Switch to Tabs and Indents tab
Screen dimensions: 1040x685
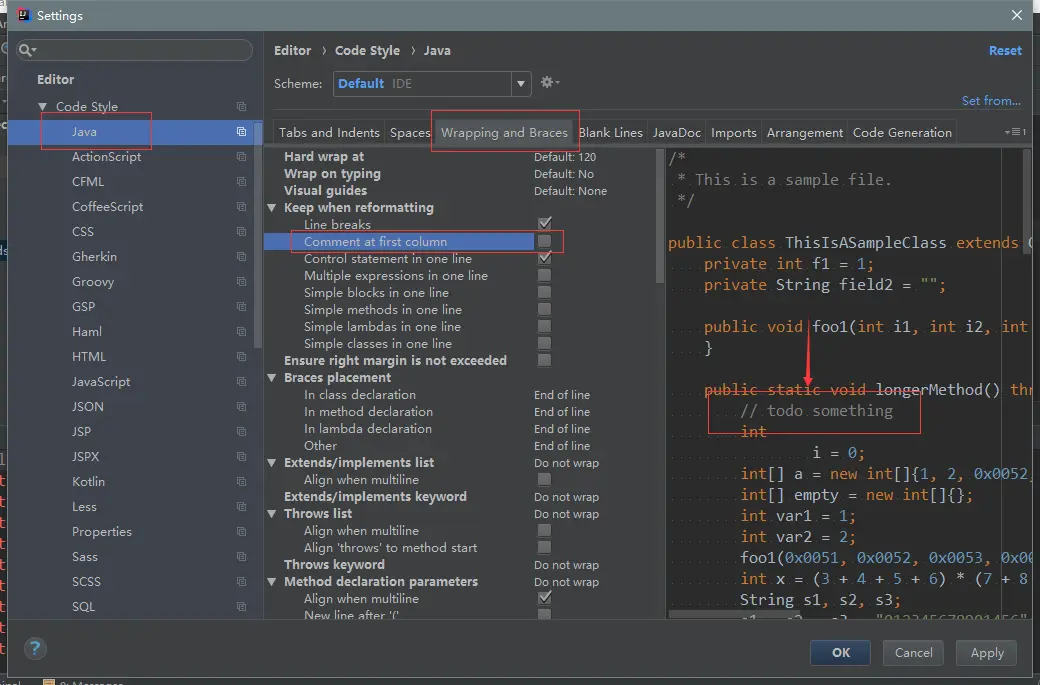329,132
